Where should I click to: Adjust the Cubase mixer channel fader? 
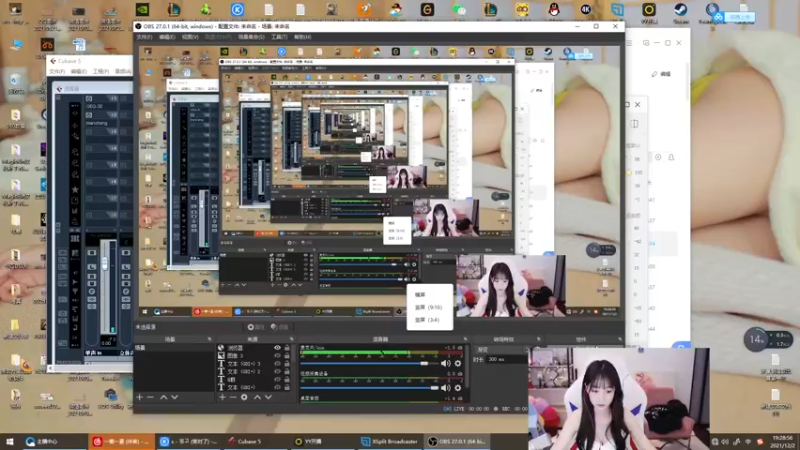pos(105,263)
